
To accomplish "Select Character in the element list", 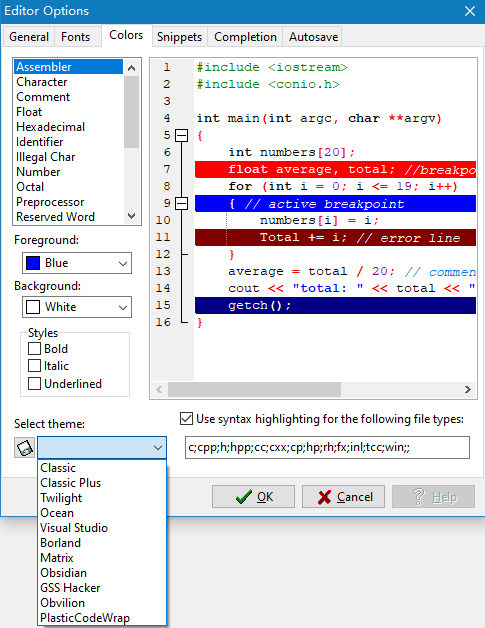I will [68, 82].
